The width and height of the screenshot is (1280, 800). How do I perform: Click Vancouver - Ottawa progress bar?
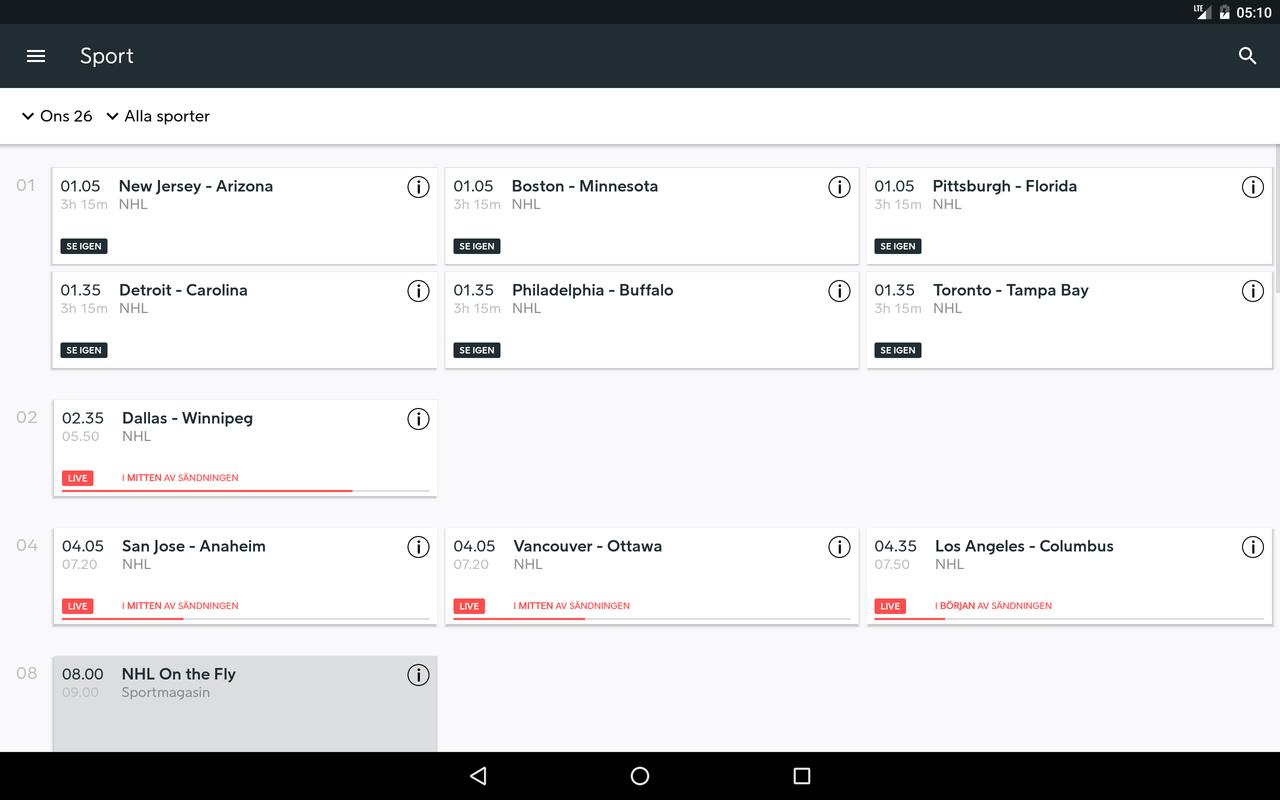[x=652, y=619]
